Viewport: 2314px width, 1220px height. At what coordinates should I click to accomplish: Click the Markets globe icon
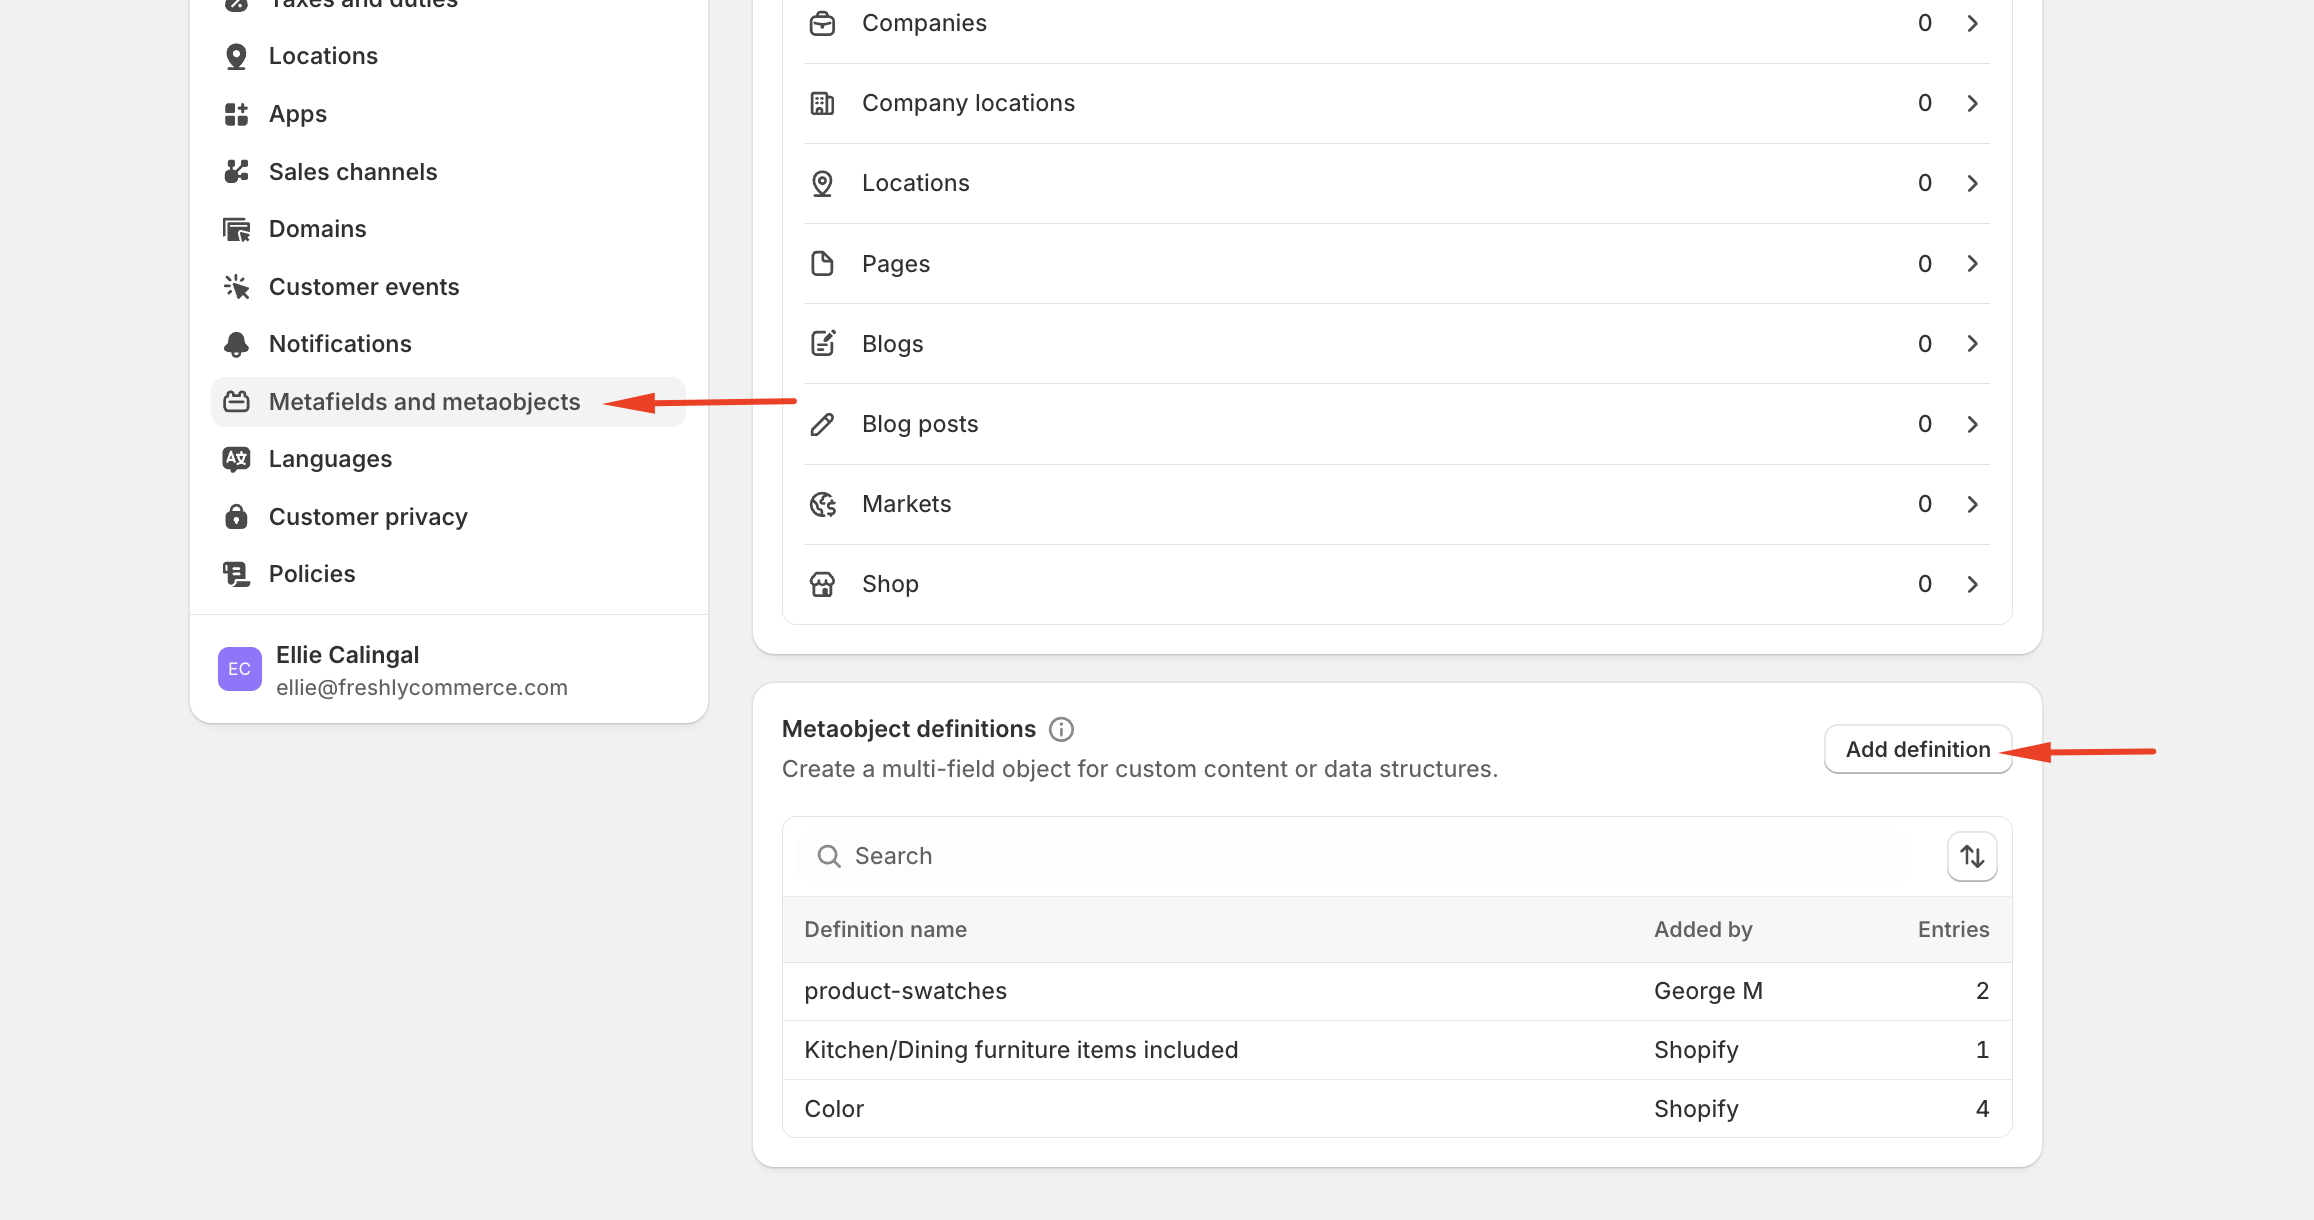(x=822, y=504)
